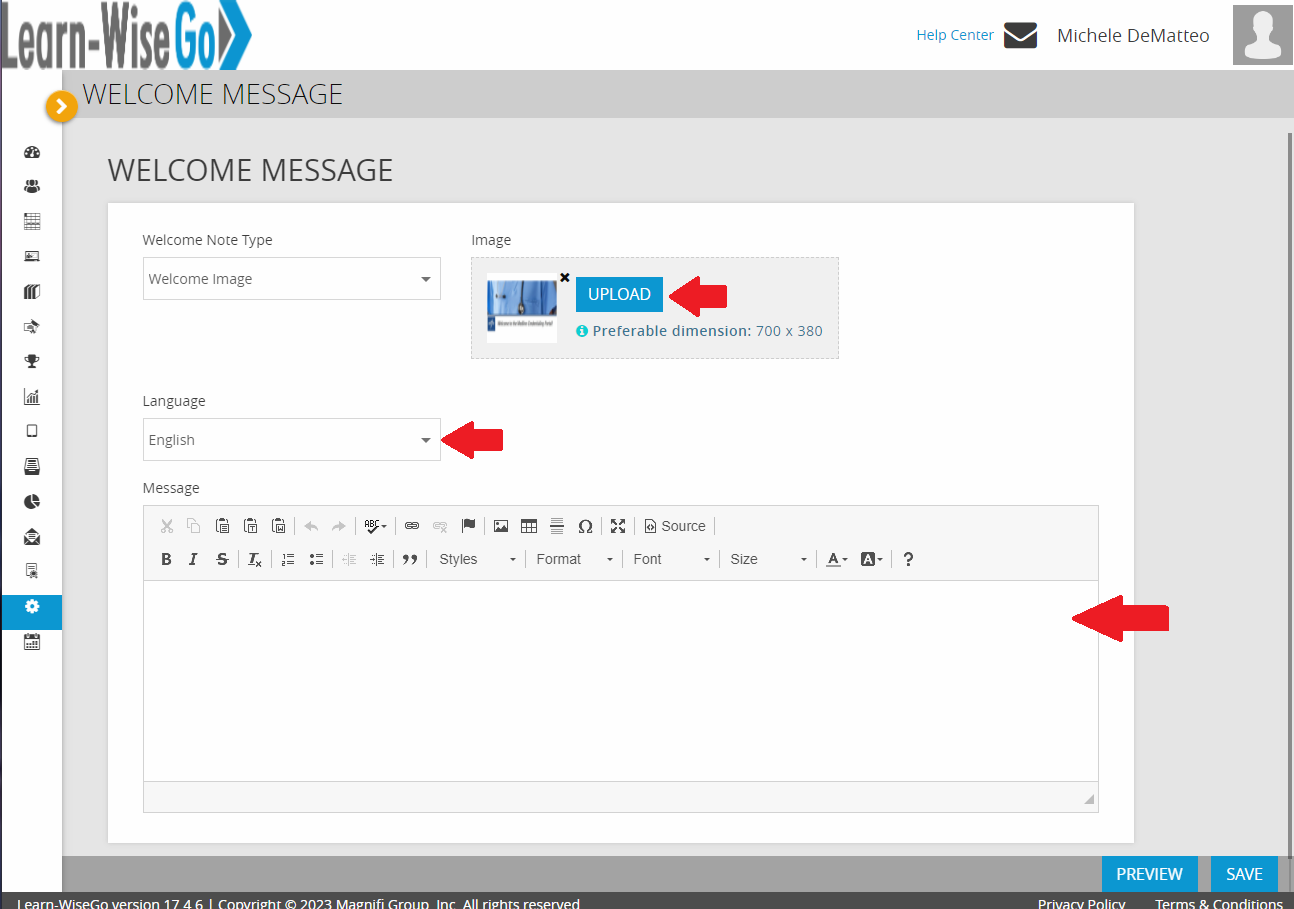Enable the numbered list in the editor
Image resolution: width=1294 pixels, height=909 pixels.
[x=288, y=558]
